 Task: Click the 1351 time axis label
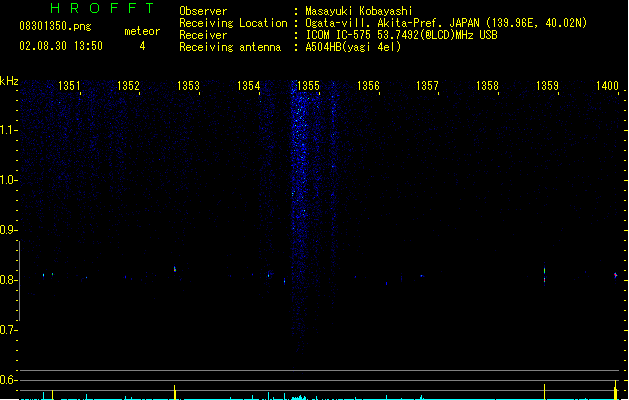(x=69, y=86)
